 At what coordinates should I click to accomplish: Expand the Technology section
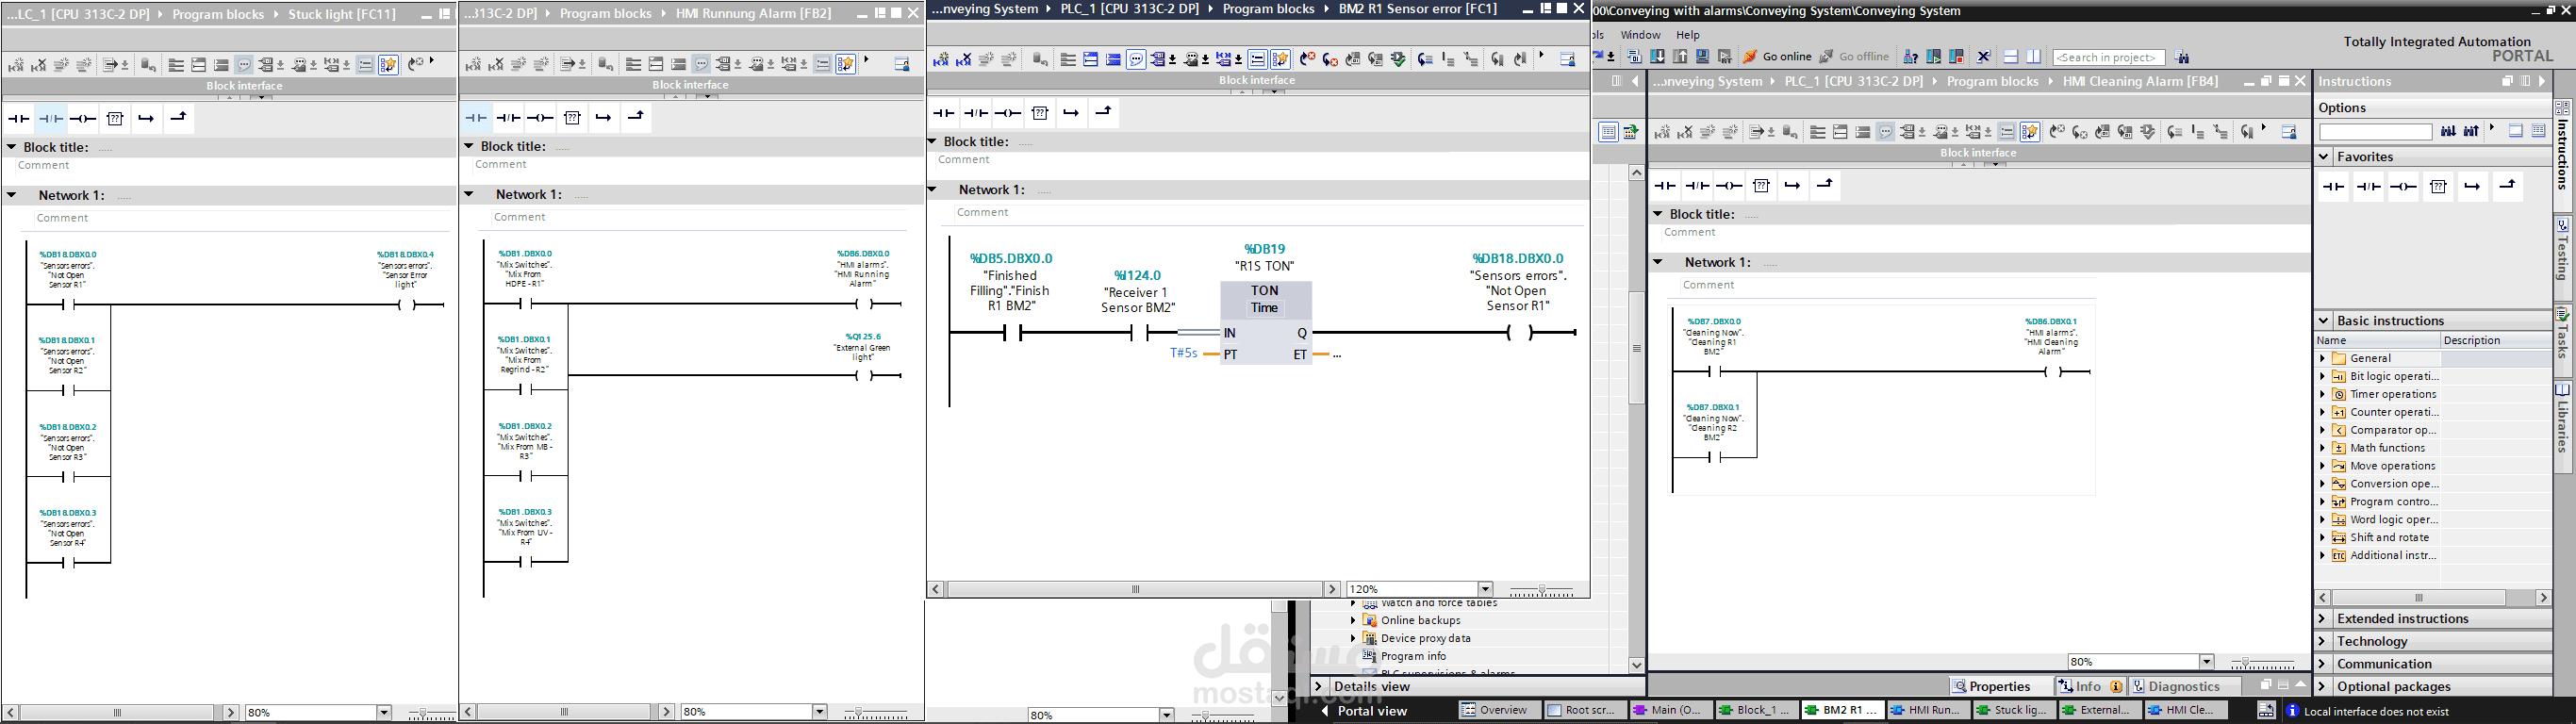tap(2324, 641)
